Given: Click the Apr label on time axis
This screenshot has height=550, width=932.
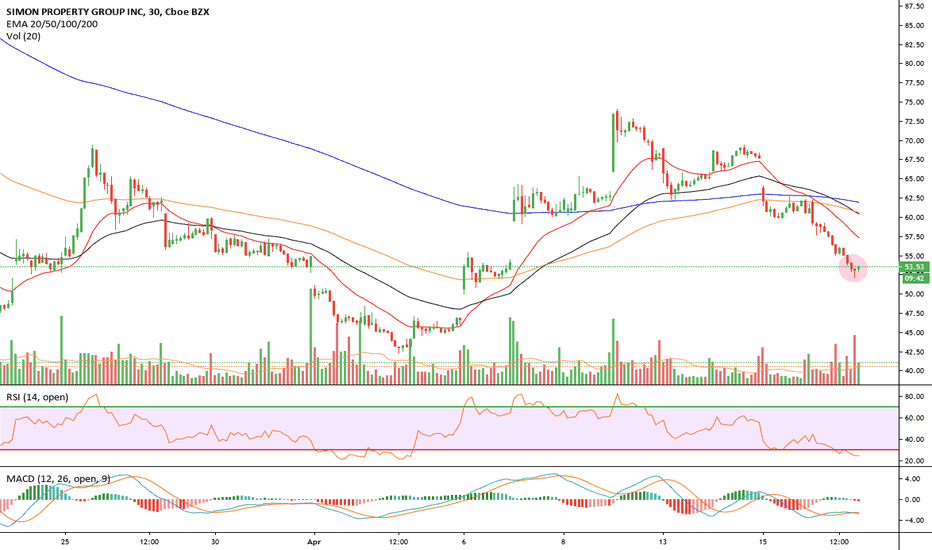Looking at the screenshot, I should [x=313, y=542].
